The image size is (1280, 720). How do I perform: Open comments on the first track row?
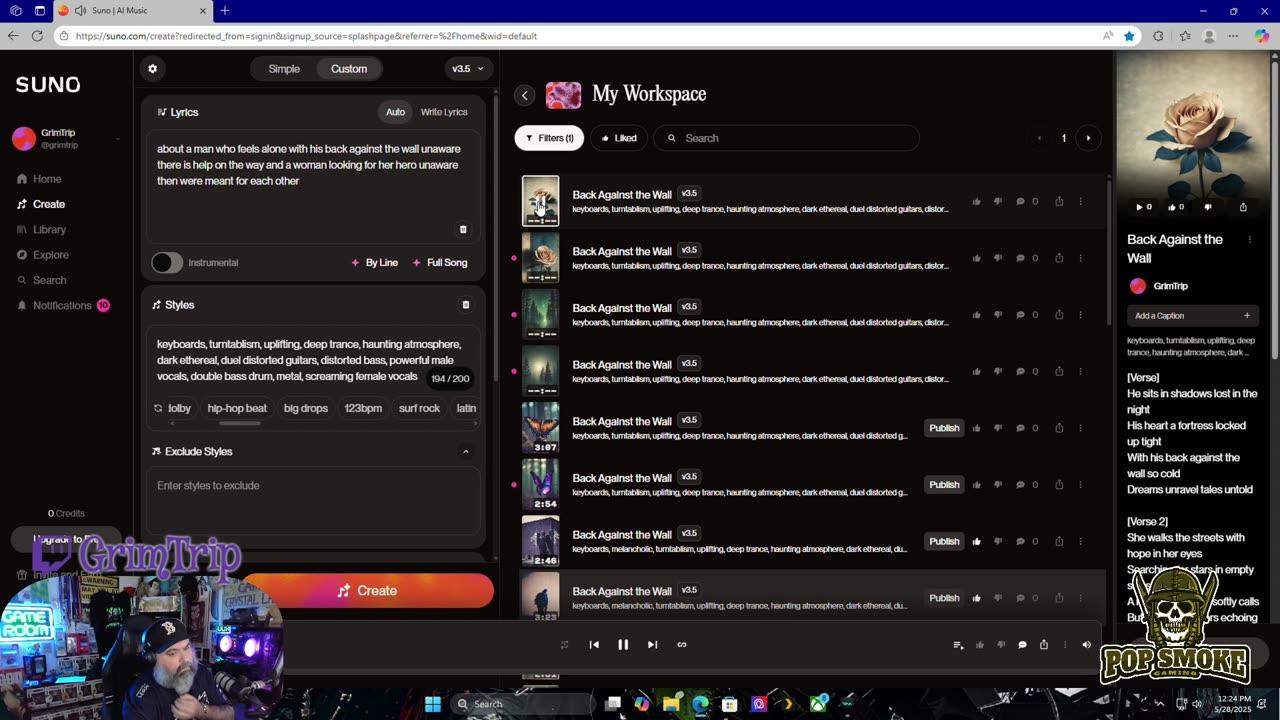(x=1020, y=201)
